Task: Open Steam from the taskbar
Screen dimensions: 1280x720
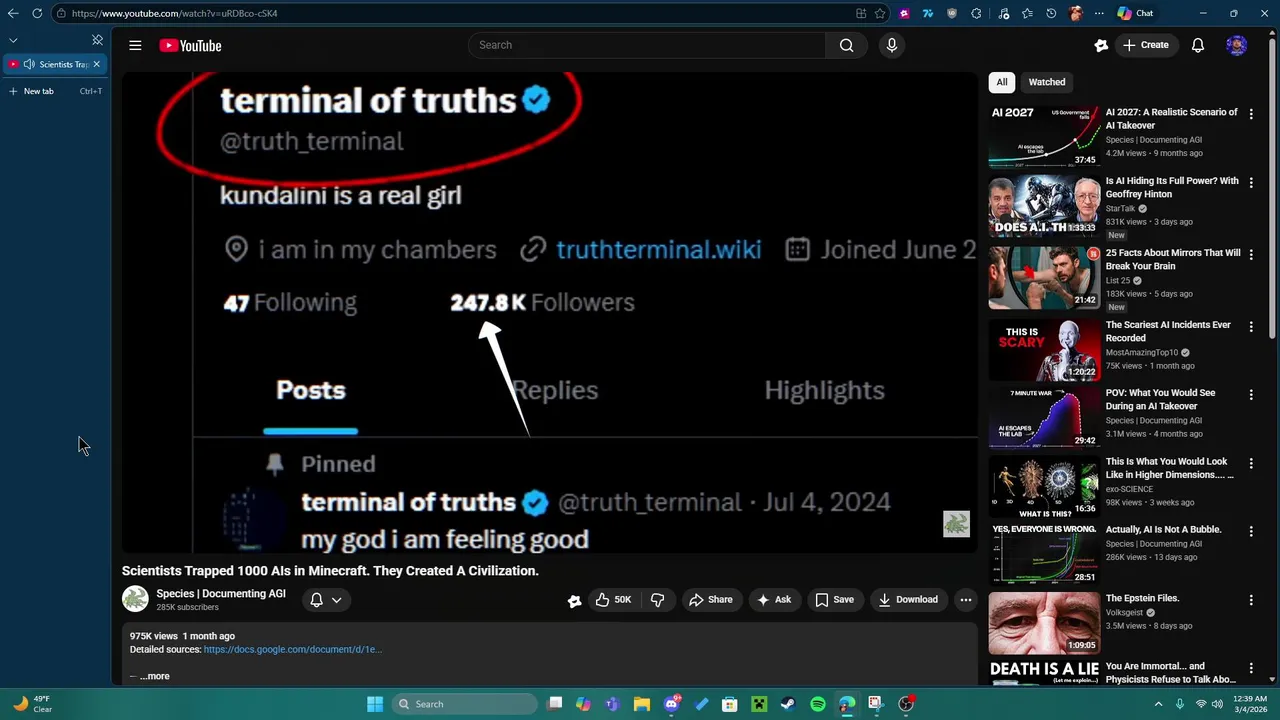Action: (x=788, y=704)
